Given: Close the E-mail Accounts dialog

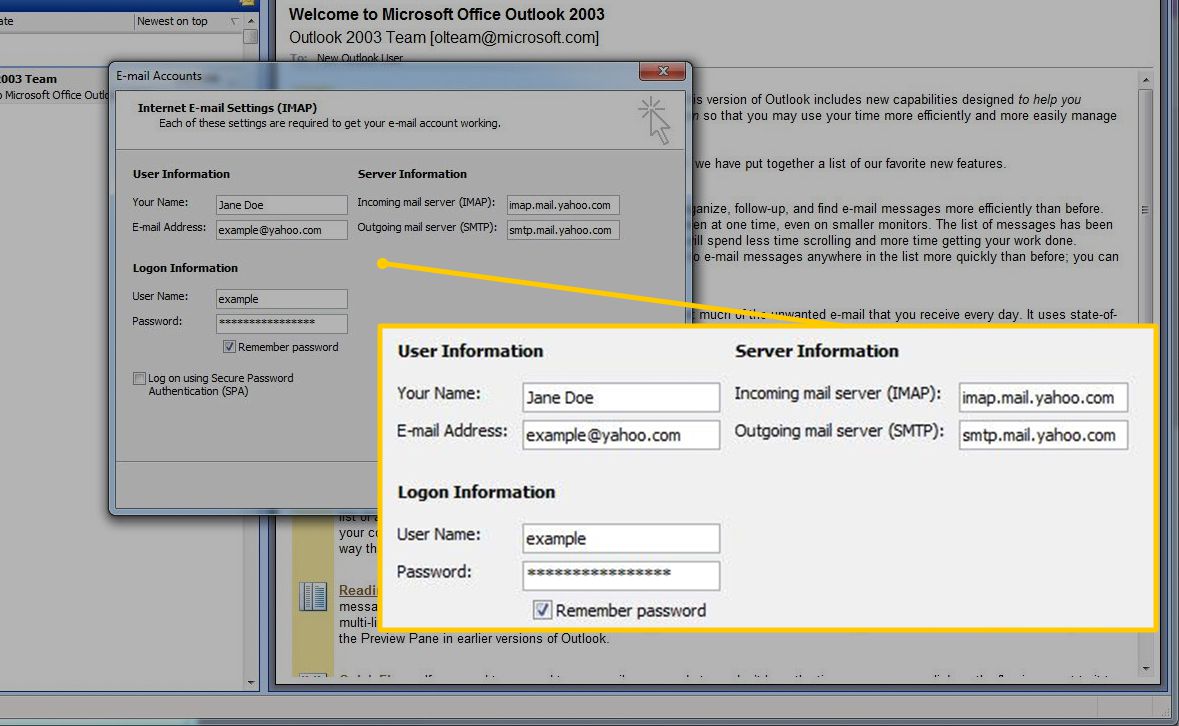Looking at the screenshot, I should pyautogui.click(x=662, y=71).
